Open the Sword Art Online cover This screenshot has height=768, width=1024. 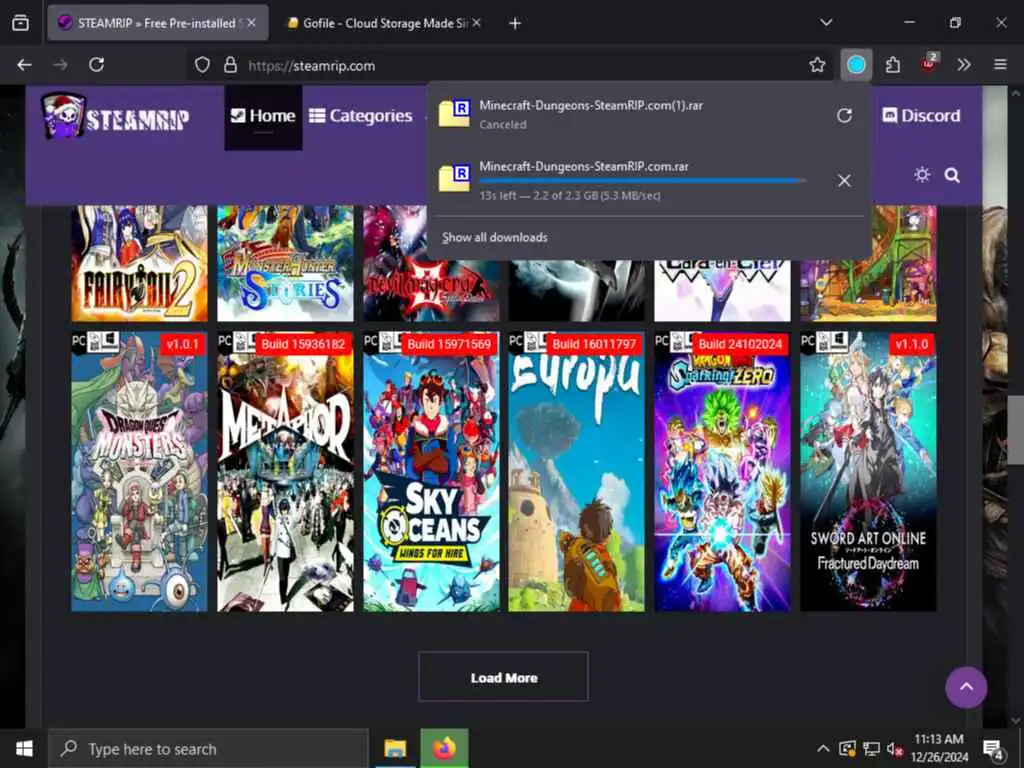click(869, 472)
